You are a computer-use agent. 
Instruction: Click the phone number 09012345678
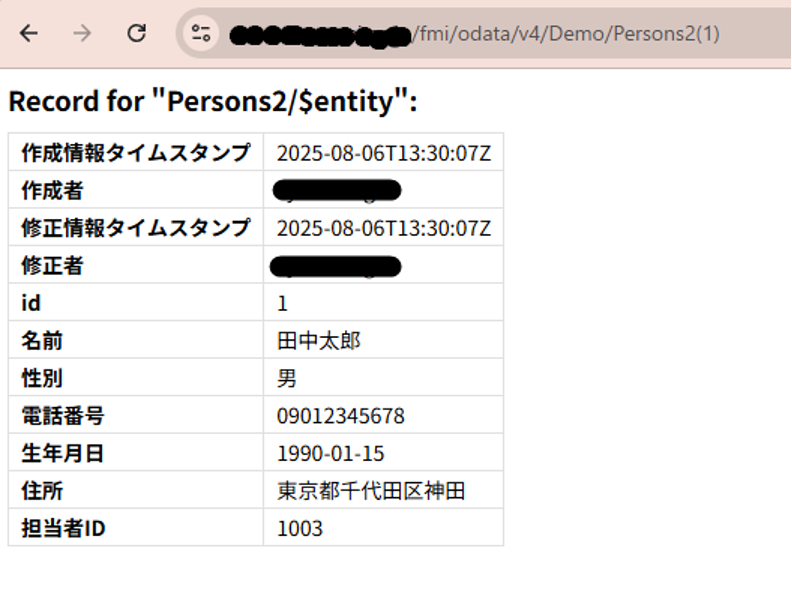click(x=340, y=416)
